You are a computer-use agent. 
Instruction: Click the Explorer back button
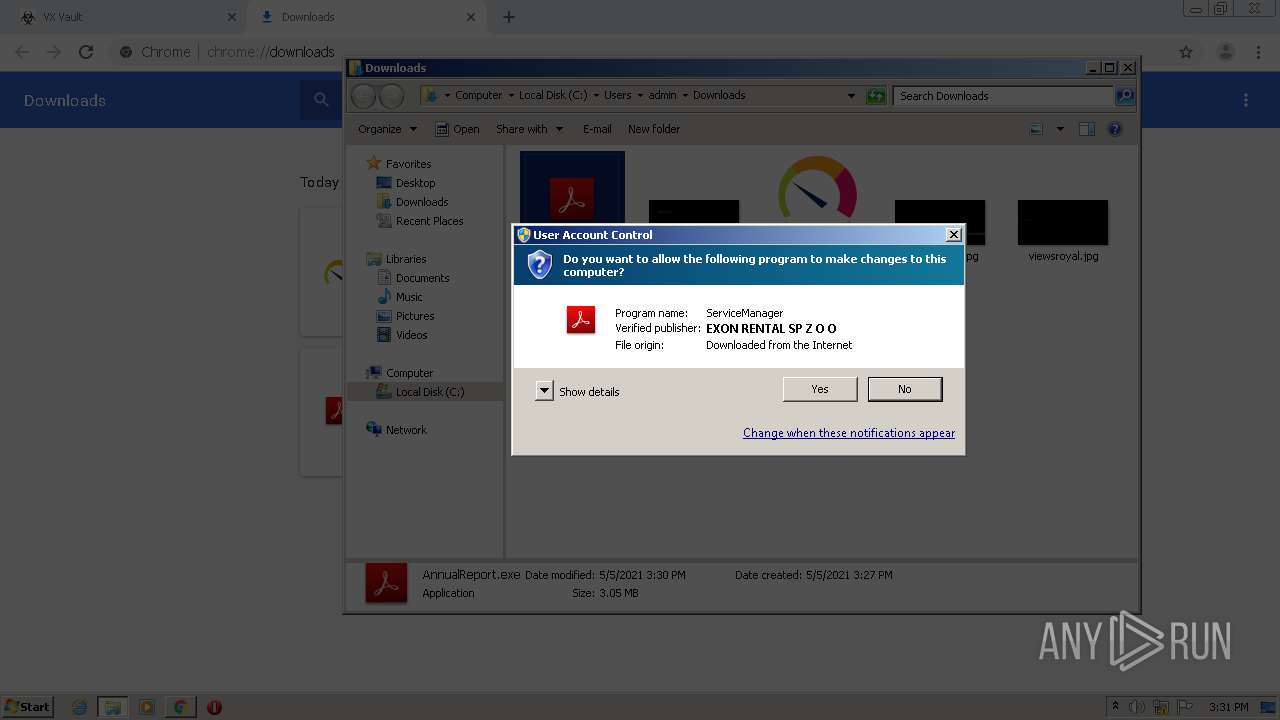364,96
